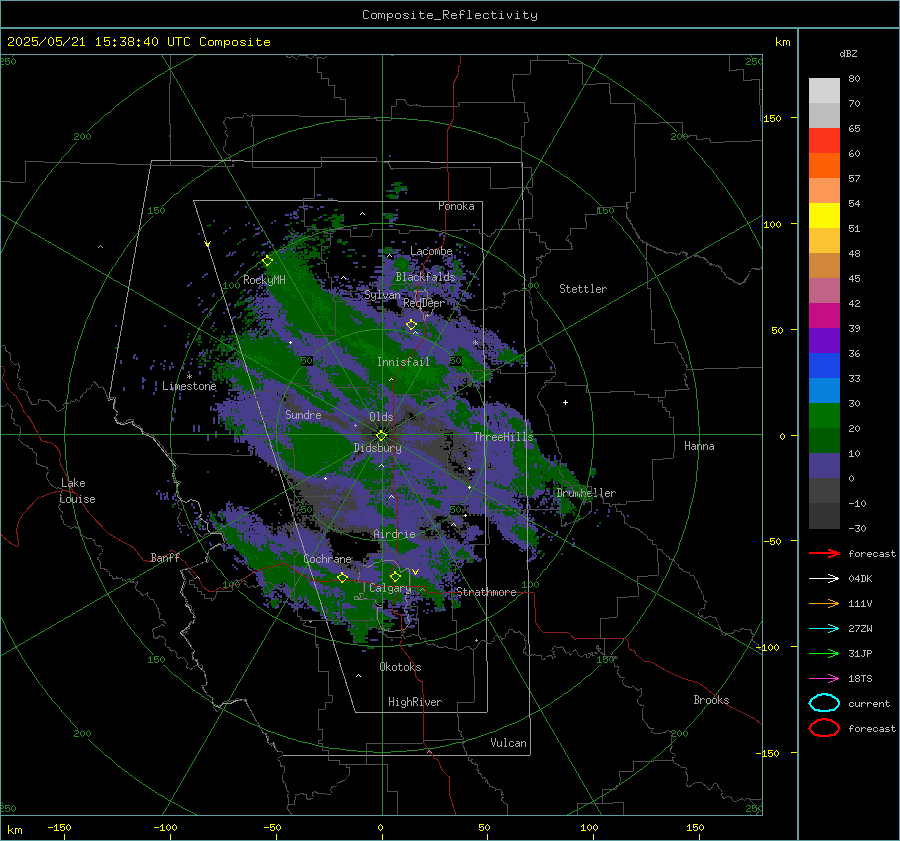900x841 pixels.
Task: Click the yellow diamond marker near RockyMH
Action: click(267, 261)
